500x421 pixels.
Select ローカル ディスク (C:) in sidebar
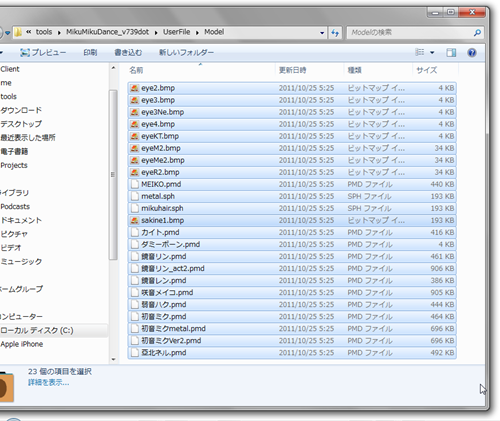pyautogui.click(x=37, y=330)
